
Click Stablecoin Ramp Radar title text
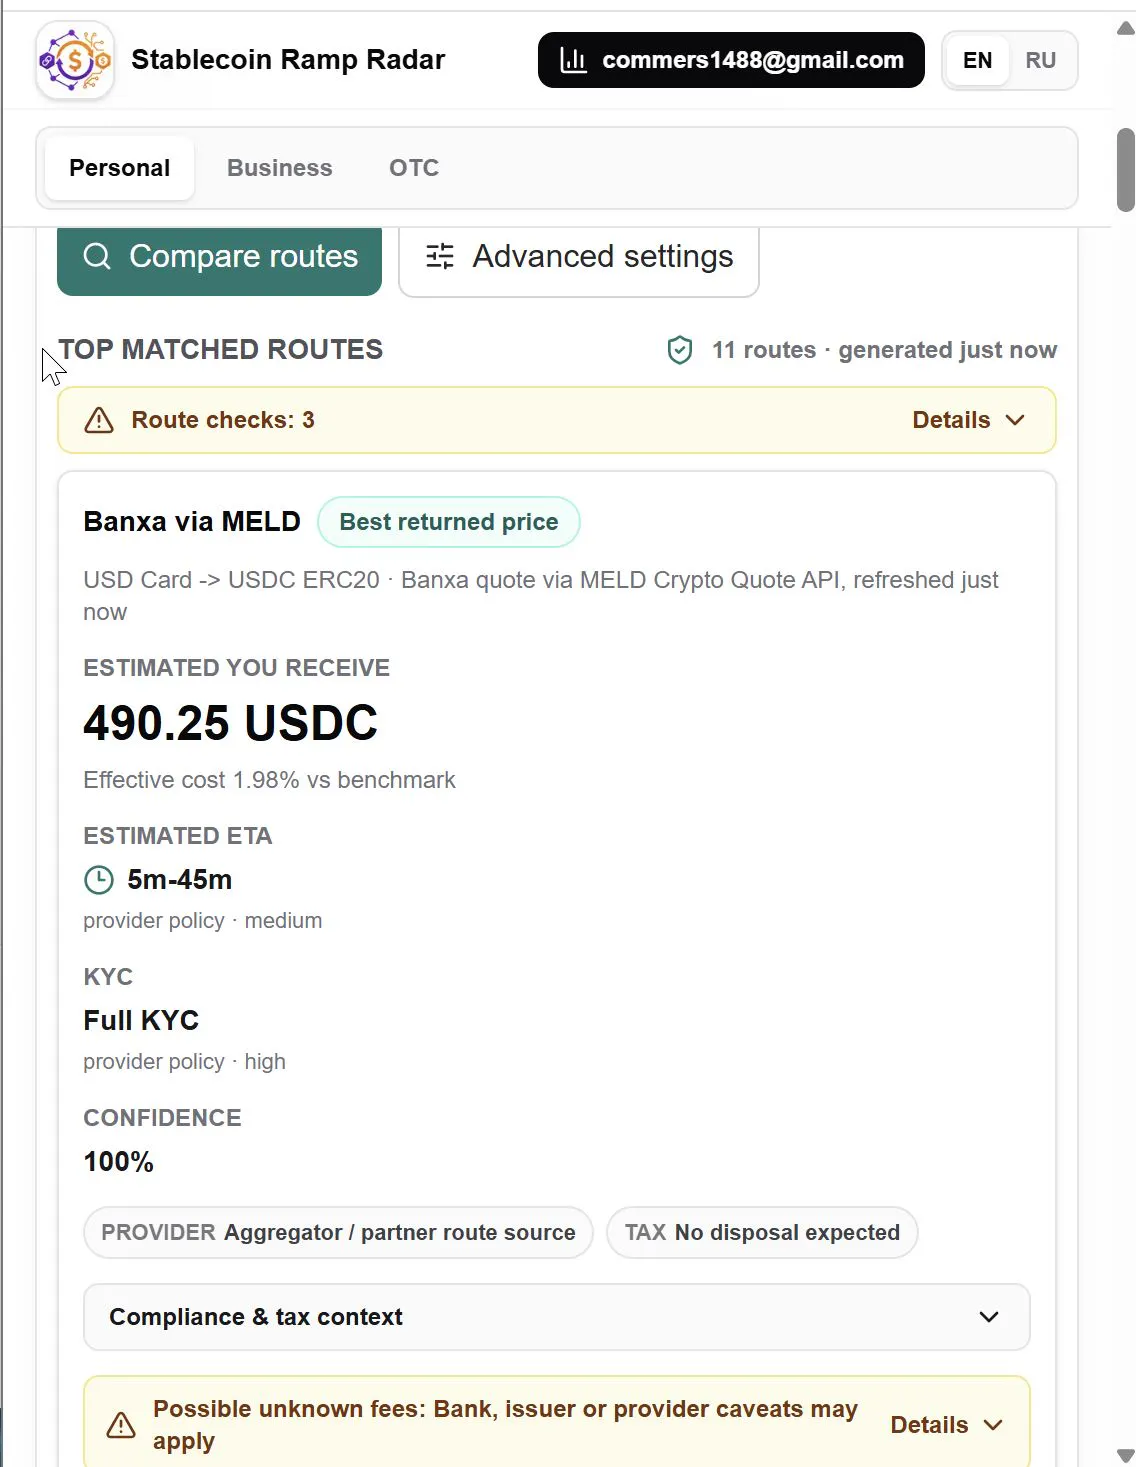point(288,60)
